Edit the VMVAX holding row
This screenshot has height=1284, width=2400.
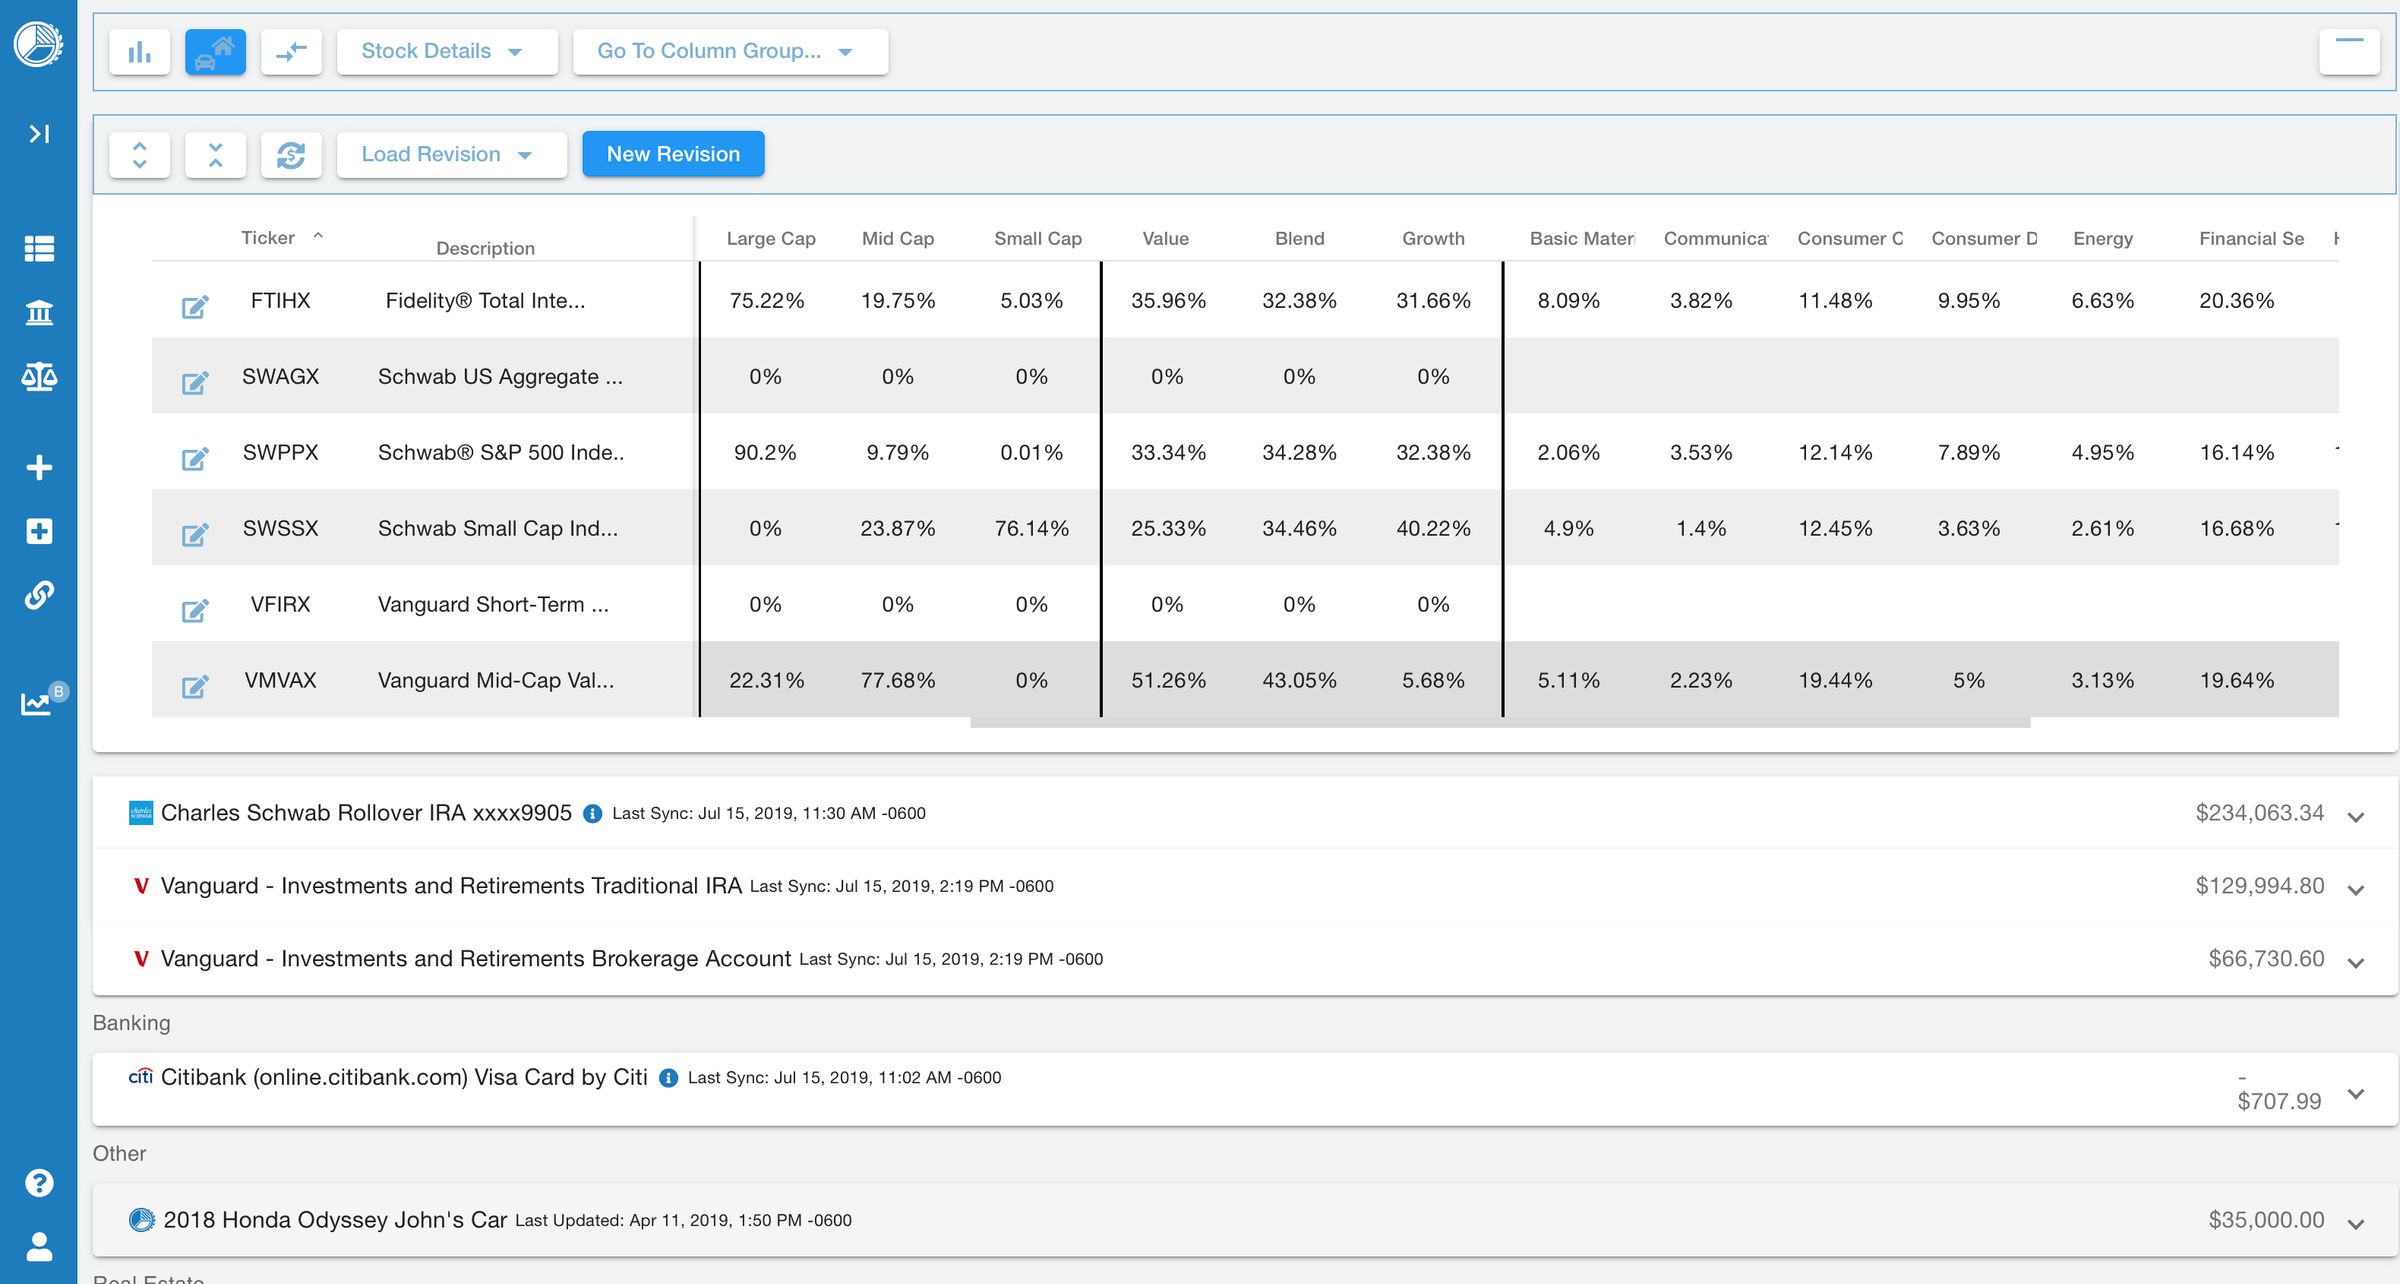coord(195,686)
